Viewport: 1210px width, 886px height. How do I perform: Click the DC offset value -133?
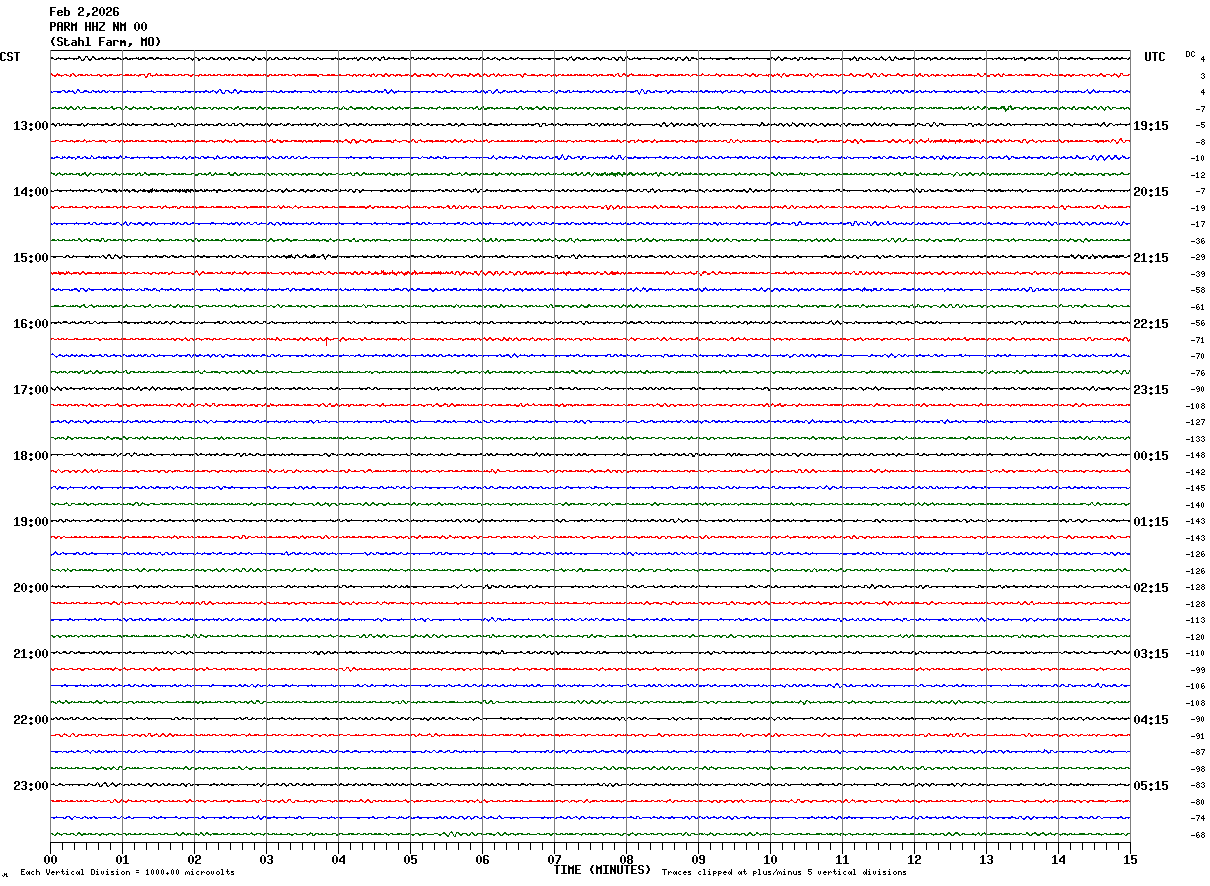tap(1195, 439)
